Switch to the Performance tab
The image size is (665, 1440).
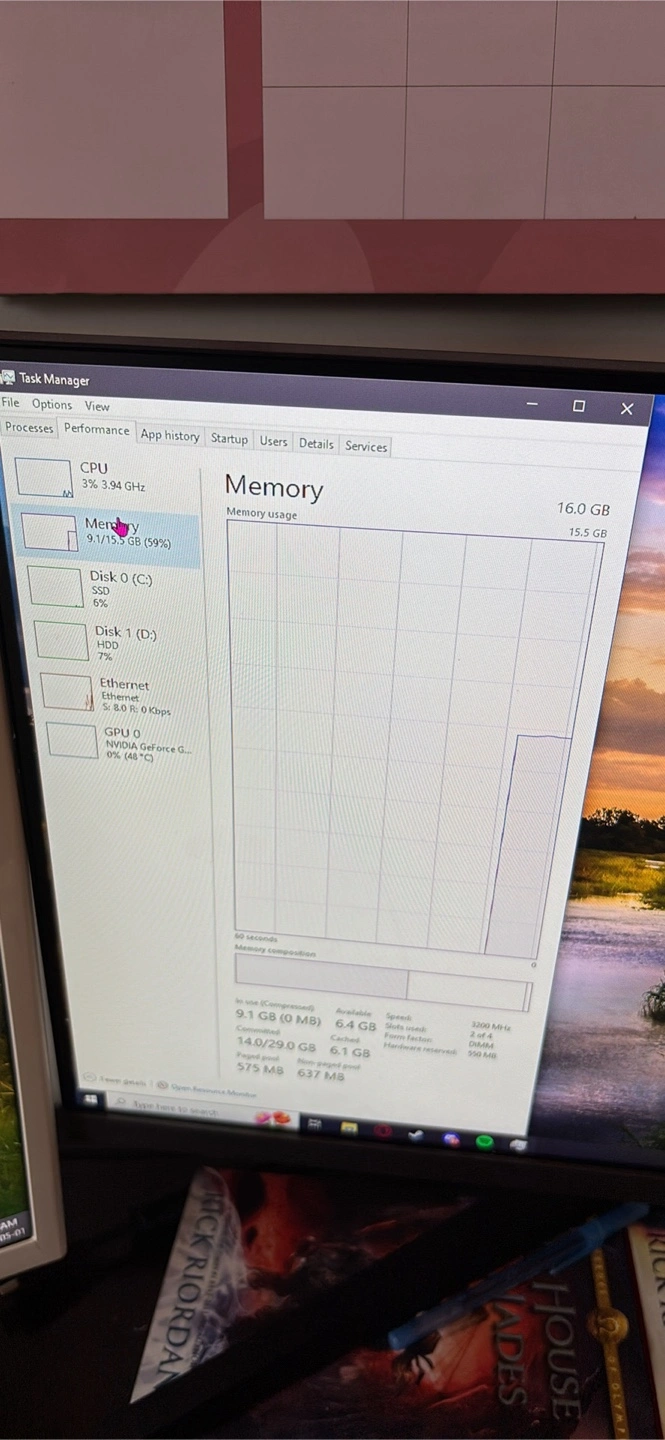click(97, 430)
